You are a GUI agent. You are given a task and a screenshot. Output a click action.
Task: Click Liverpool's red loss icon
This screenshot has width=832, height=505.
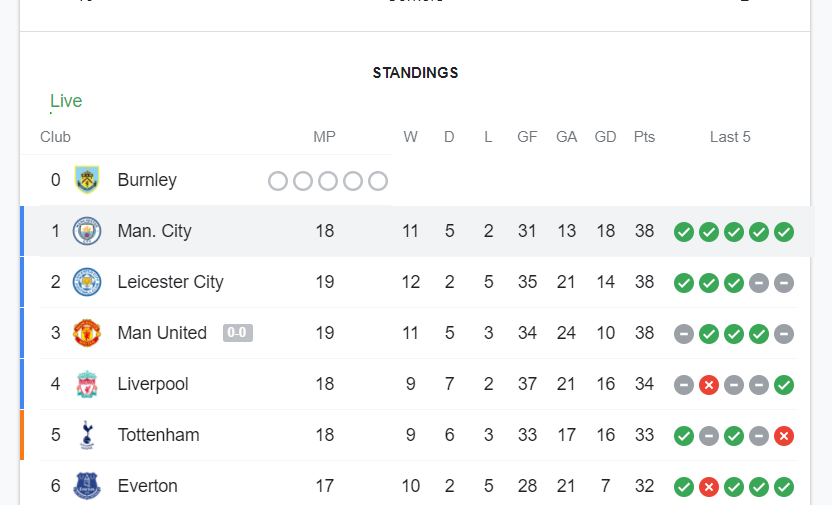(x=709, y=385)
